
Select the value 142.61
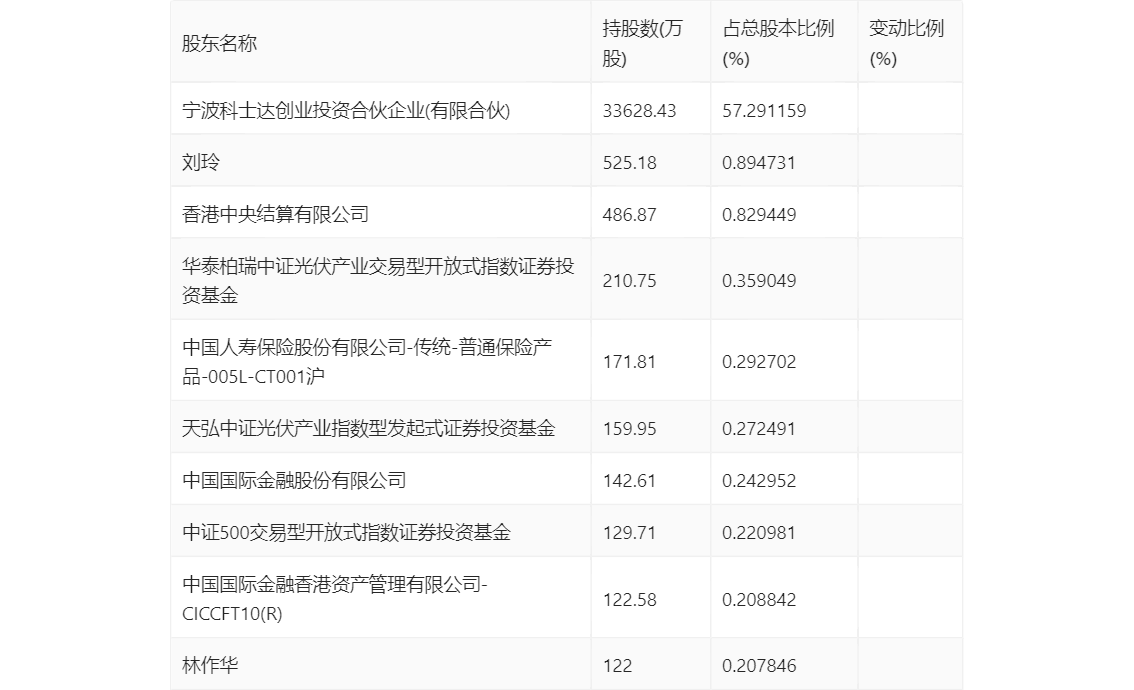click(x=629, y=481)
